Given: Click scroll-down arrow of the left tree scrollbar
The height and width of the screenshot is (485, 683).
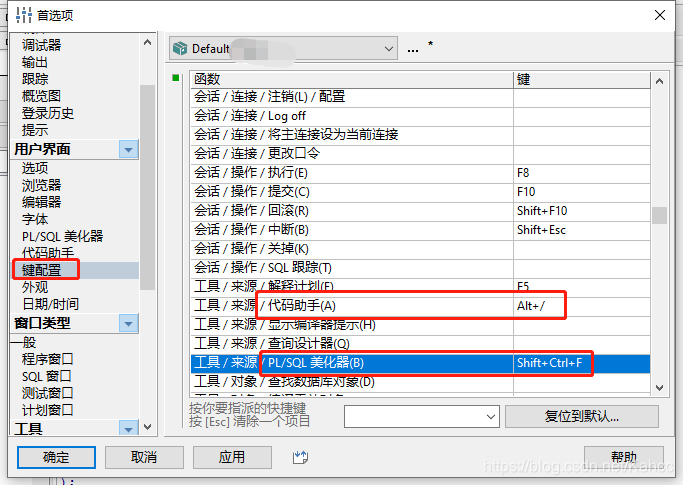Looking at the screenshot, I should [x=147, y=427].
